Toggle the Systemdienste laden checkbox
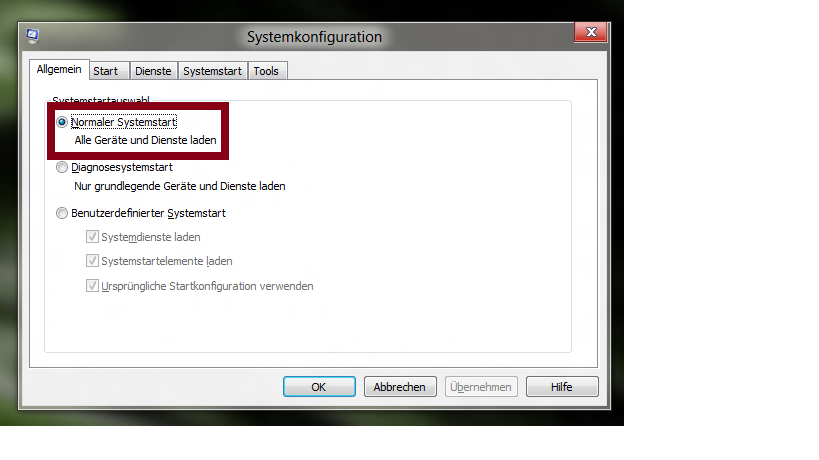The image size is (819, 460). coord(92,237)
